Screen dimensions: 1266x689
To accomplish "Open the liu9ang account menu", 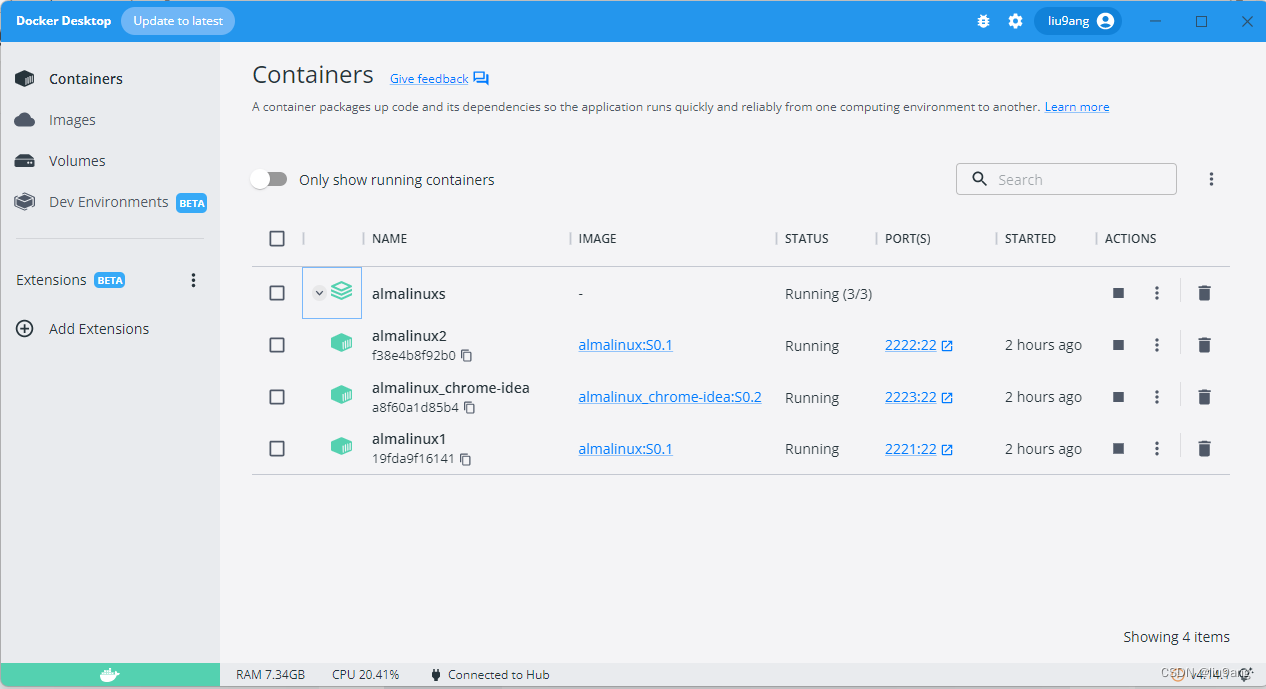I will [x=1078, y=21].
